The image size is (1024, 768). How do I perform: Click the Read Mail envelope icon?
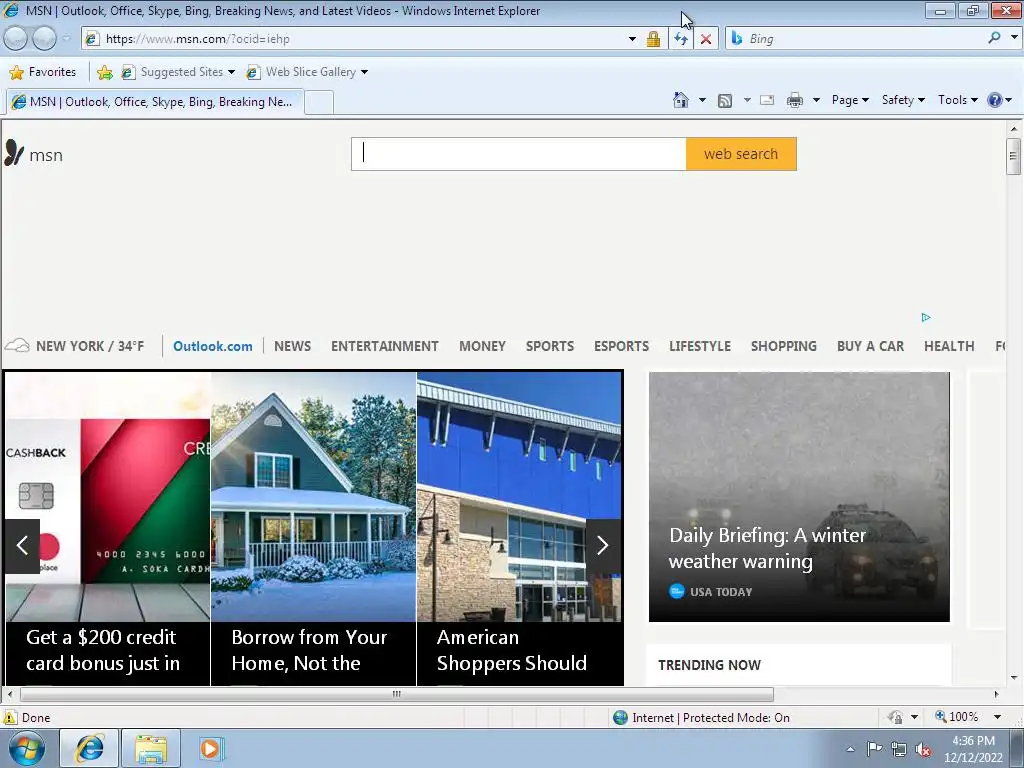click(767, 100)
